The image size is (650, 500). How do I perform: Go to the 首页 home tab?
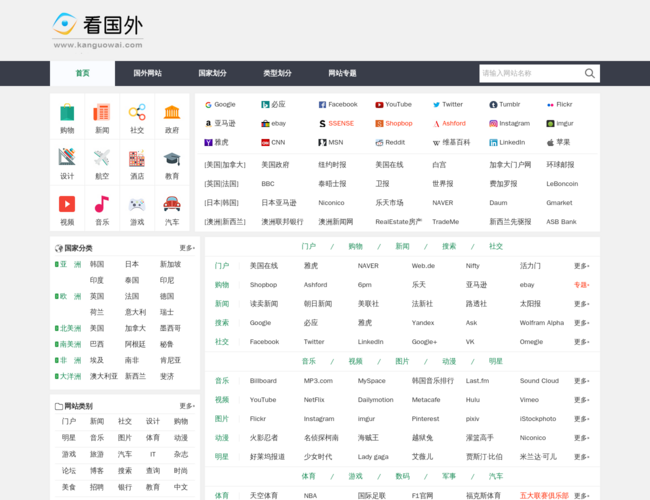tap(82, 73)
